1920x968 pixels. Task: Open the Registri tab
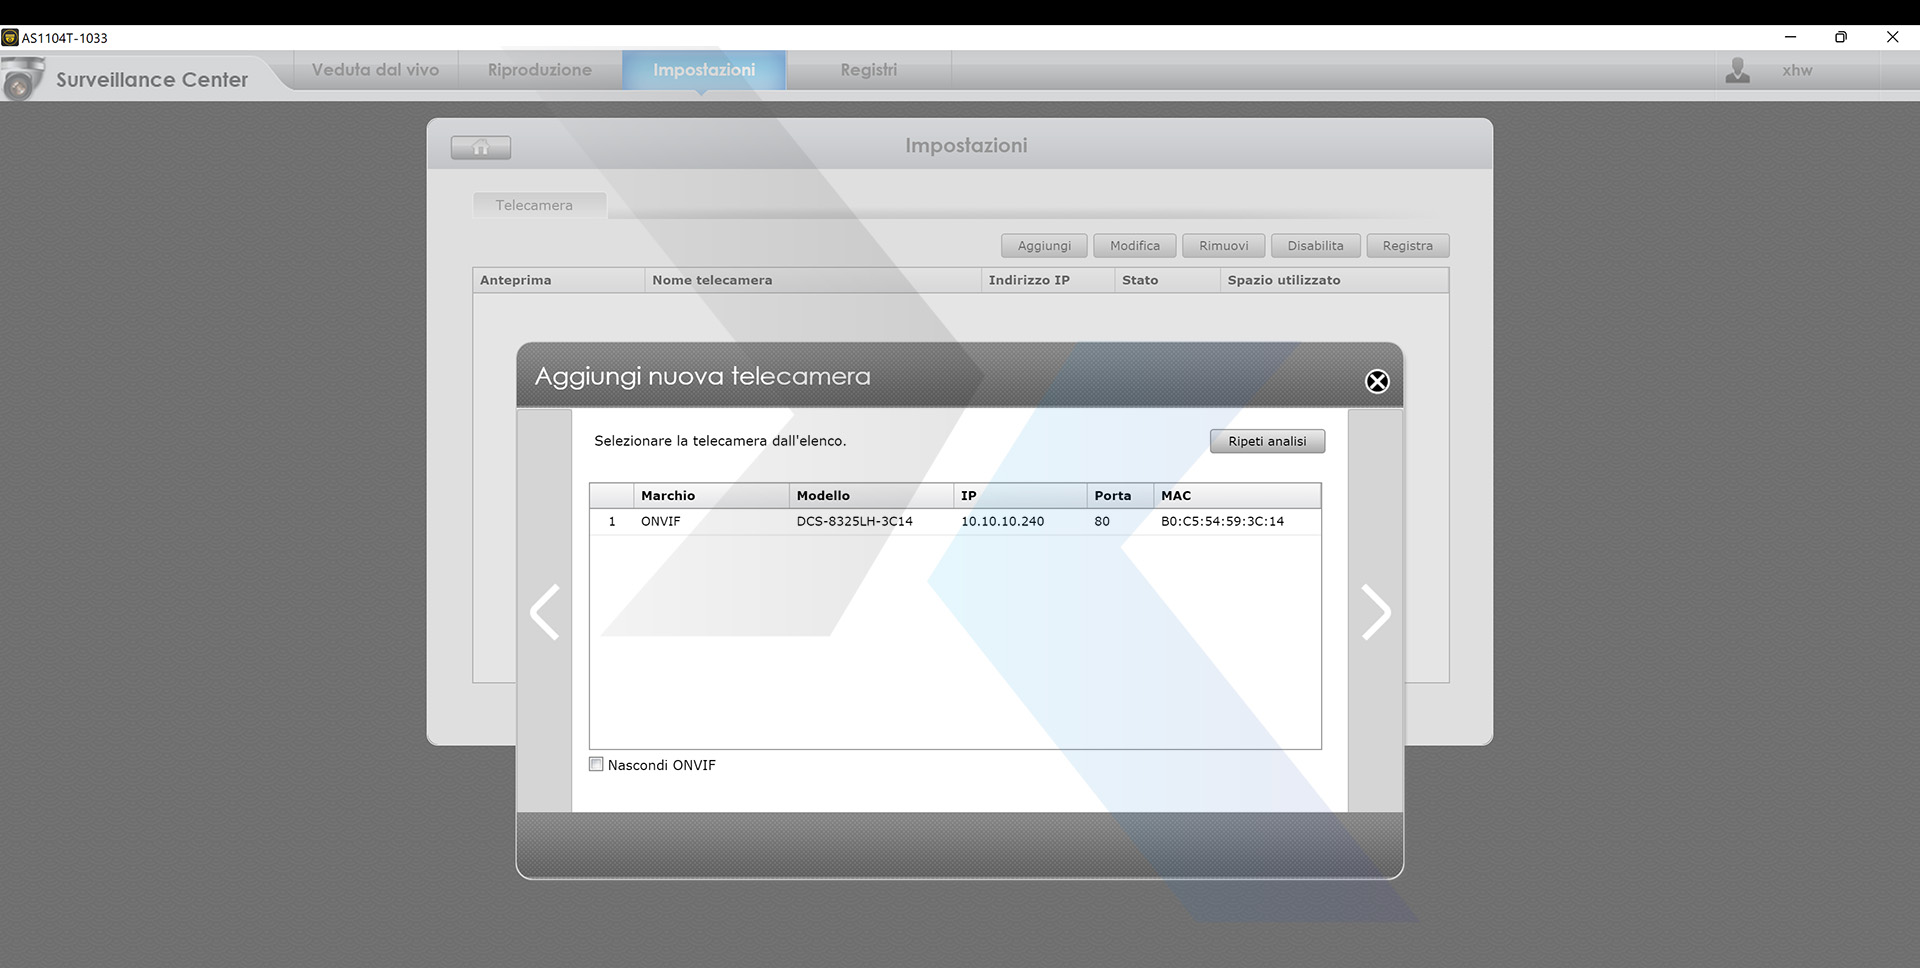point(868,70)
